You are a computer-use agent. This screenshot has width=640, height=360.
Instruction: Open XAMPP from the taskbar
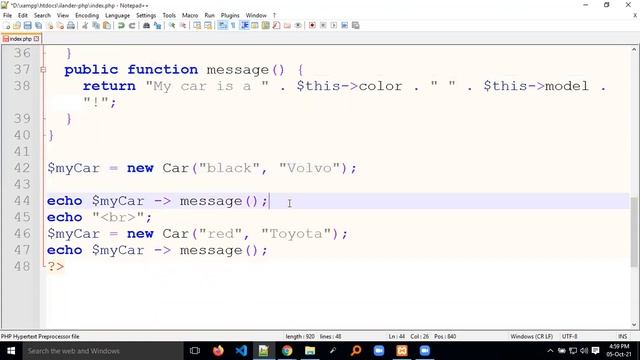[x=402, y=351]
